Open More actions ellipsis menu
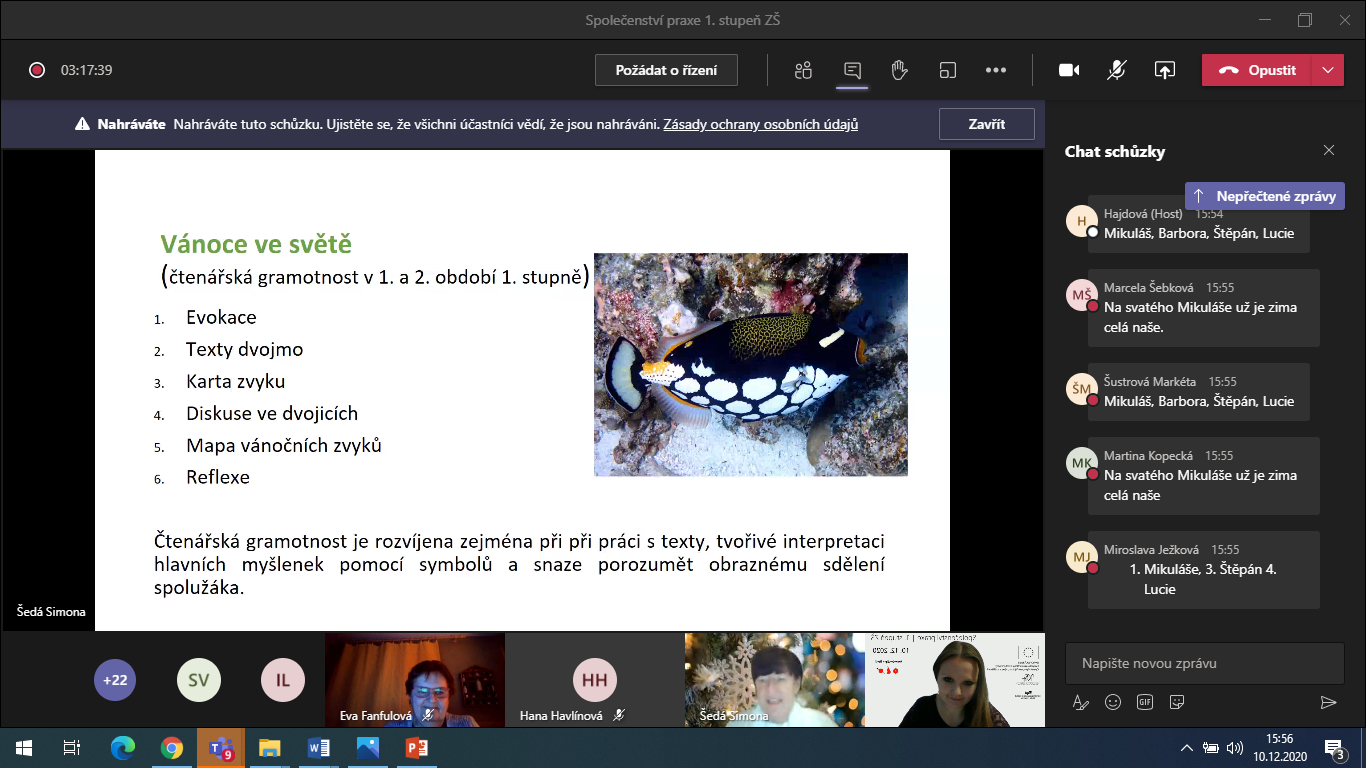Screen dimensions: 1366x768 pyautogui.click(x=995, y=70)
